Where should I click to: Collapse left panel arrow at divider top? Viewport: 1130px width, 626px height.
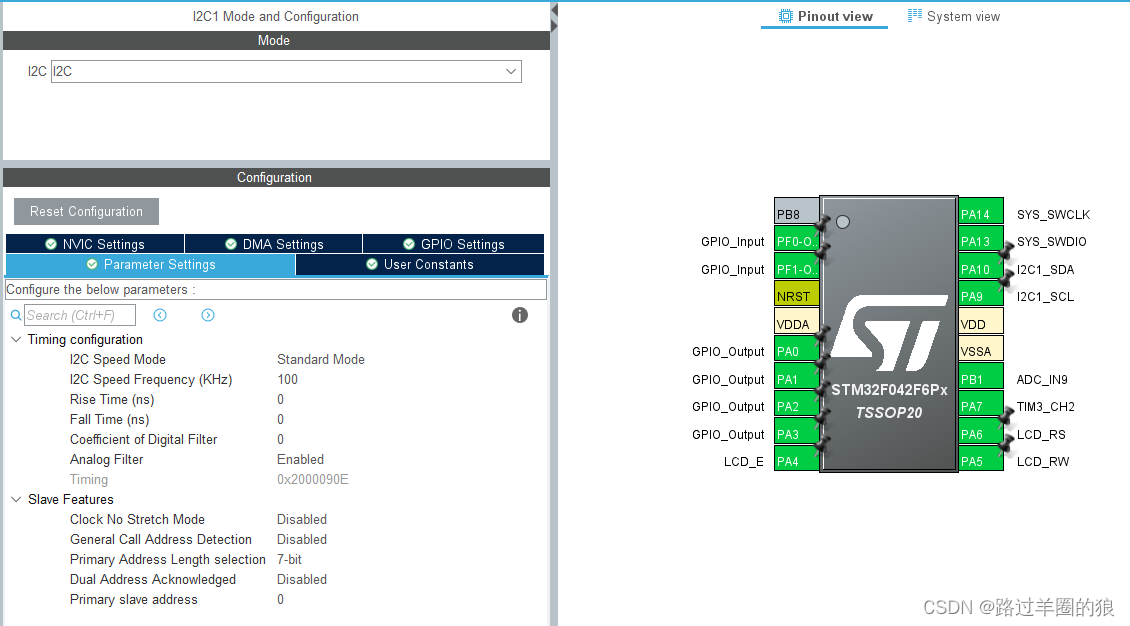coord(554,9)
